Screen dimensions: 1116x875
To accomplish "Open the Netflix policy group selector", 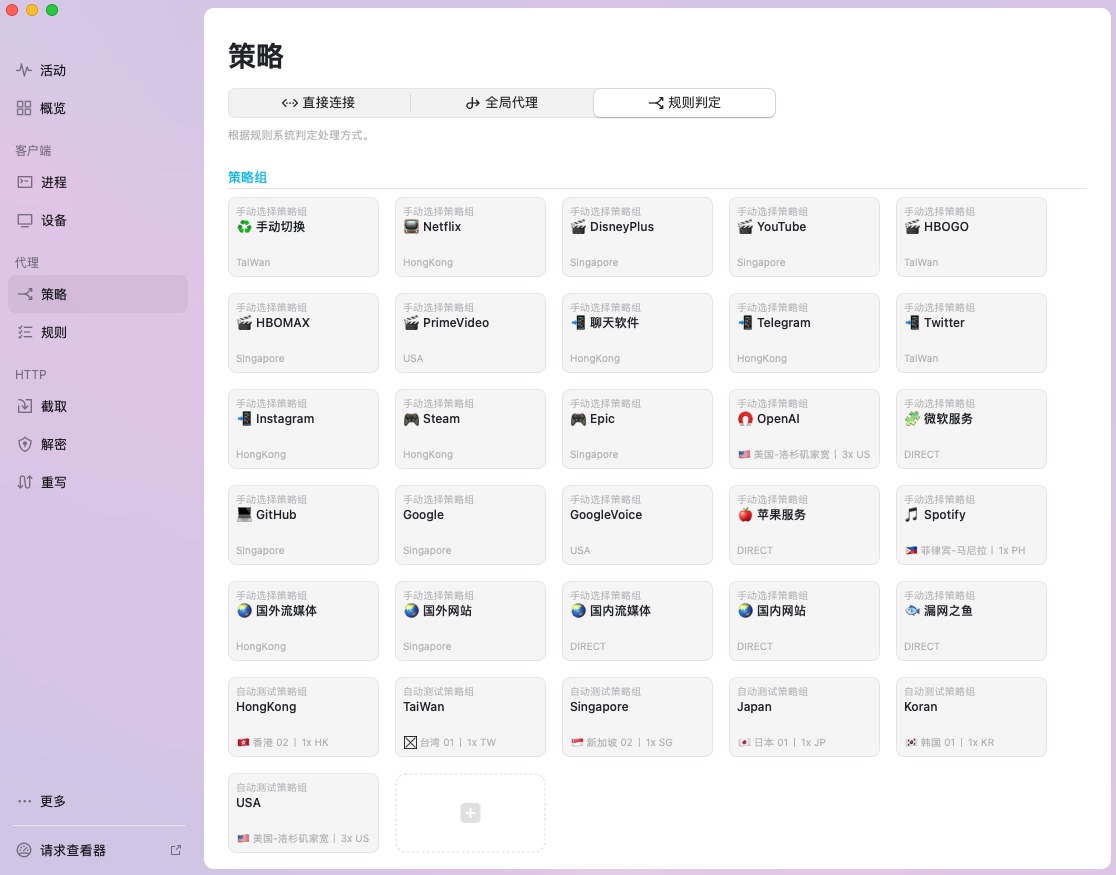I will (x=470, y=237).
